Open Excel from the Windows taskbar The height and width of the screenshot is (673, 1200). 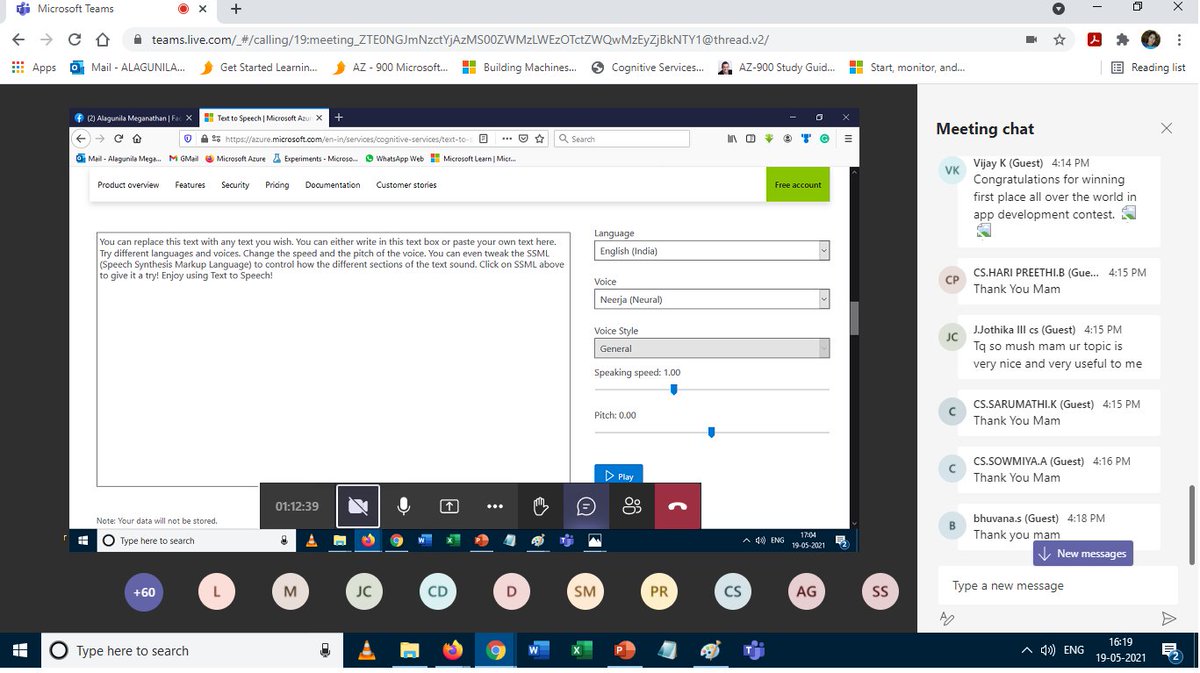581,650
